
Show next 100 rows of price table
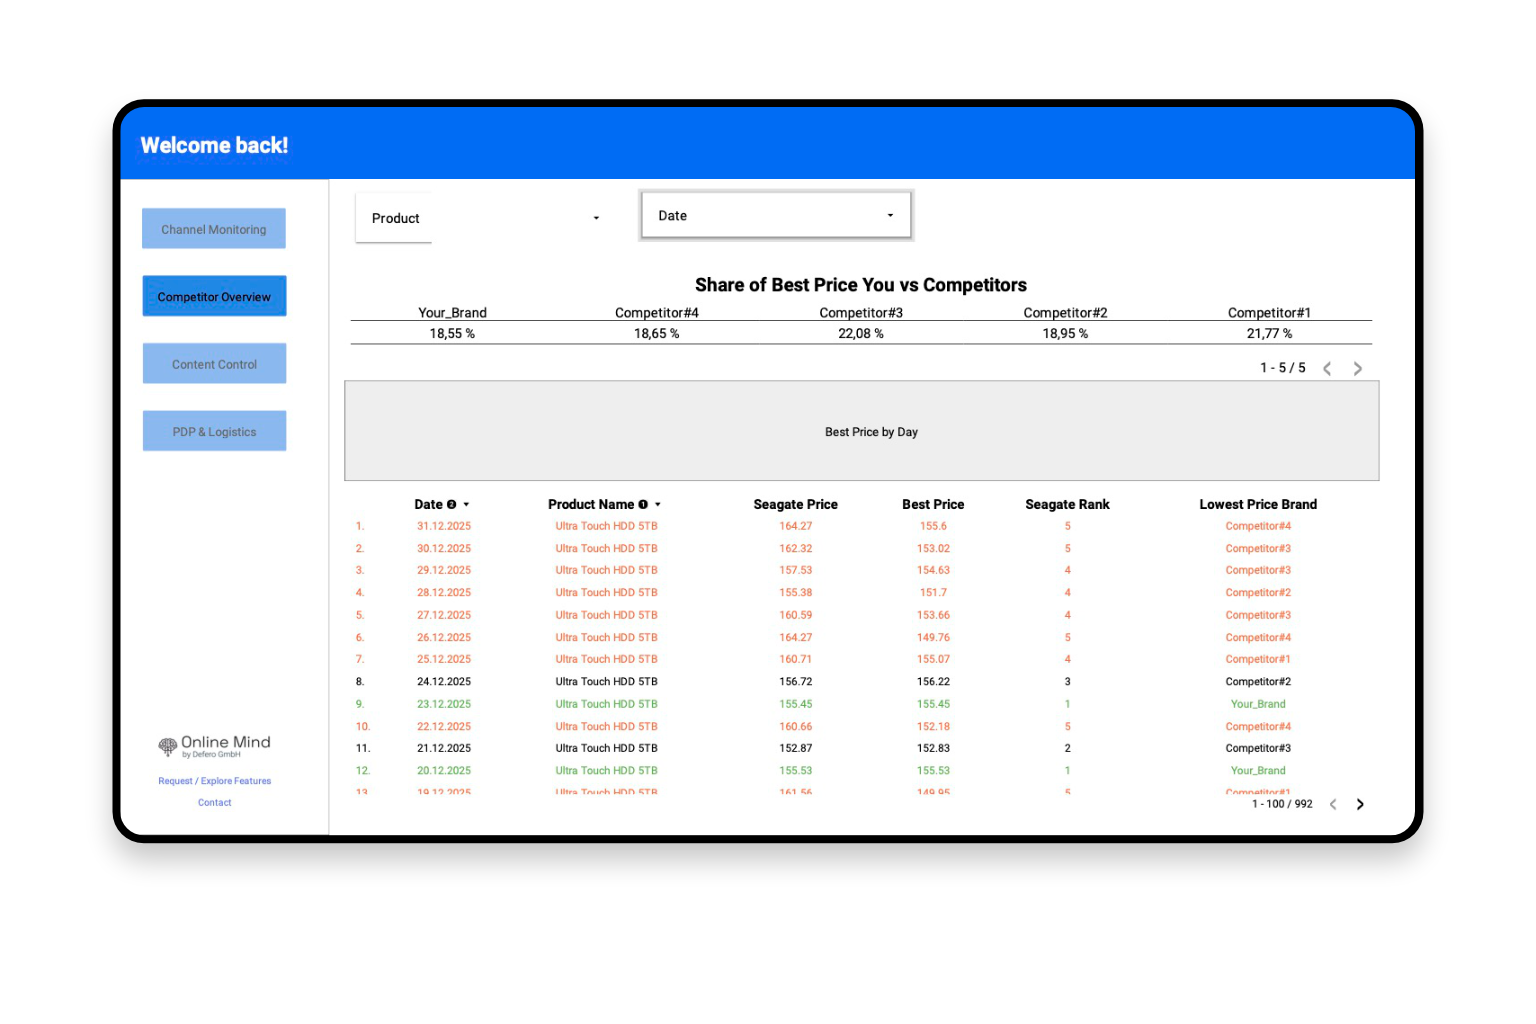1360,804
